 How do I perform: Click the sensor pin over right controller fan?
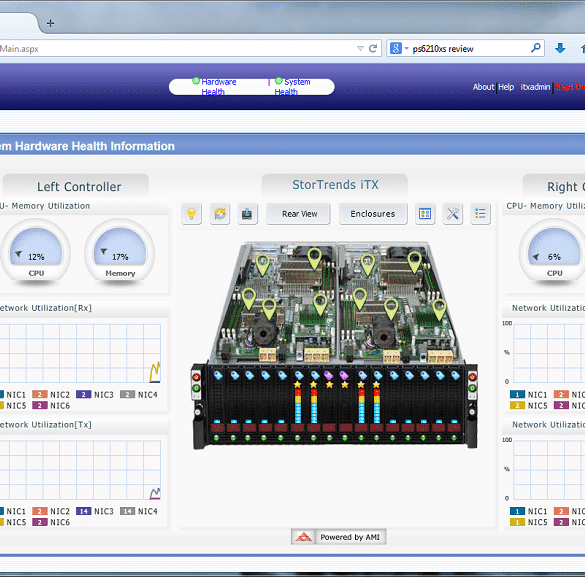click(391, 308)
